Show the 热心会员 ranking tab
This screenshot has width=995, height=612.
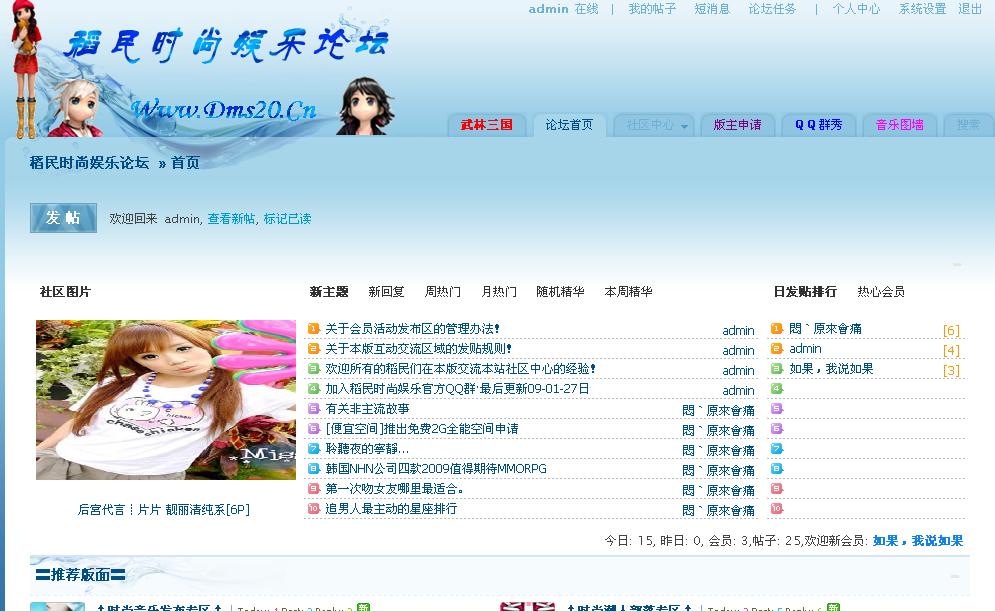[x=881, y=292]
